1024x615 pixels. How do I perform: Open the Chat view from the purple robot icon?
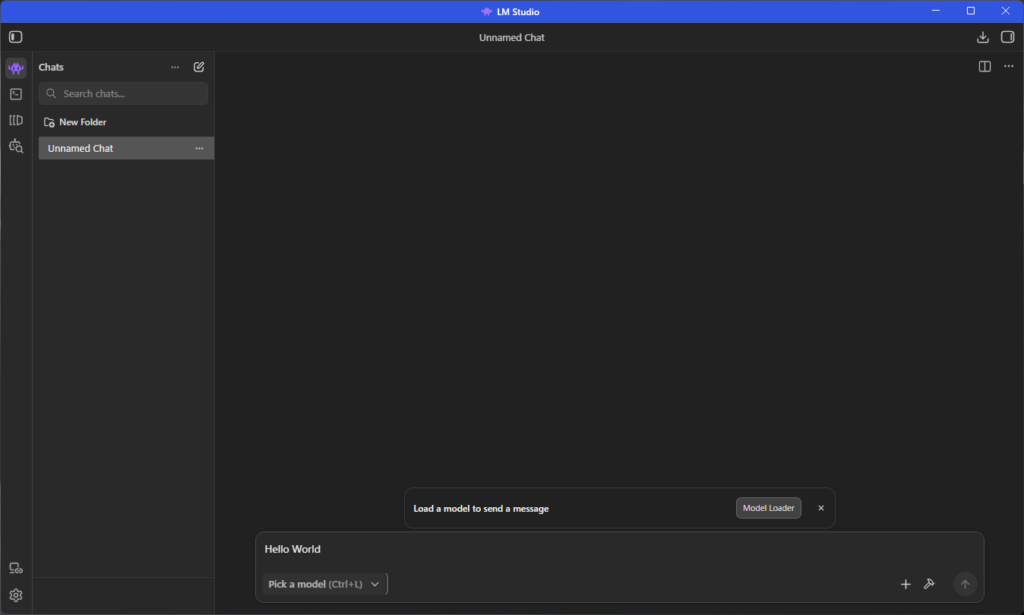tap(15, 68)
